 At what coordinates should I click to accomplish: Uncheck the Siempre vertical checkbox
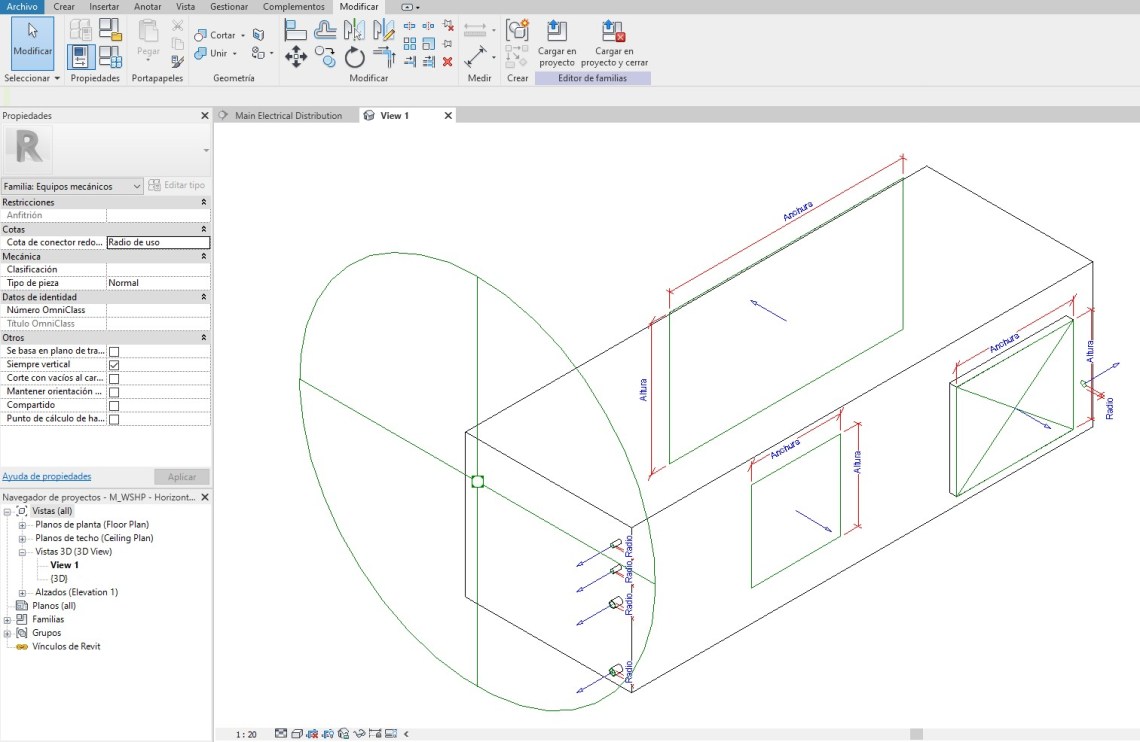[x=114, y=365]
